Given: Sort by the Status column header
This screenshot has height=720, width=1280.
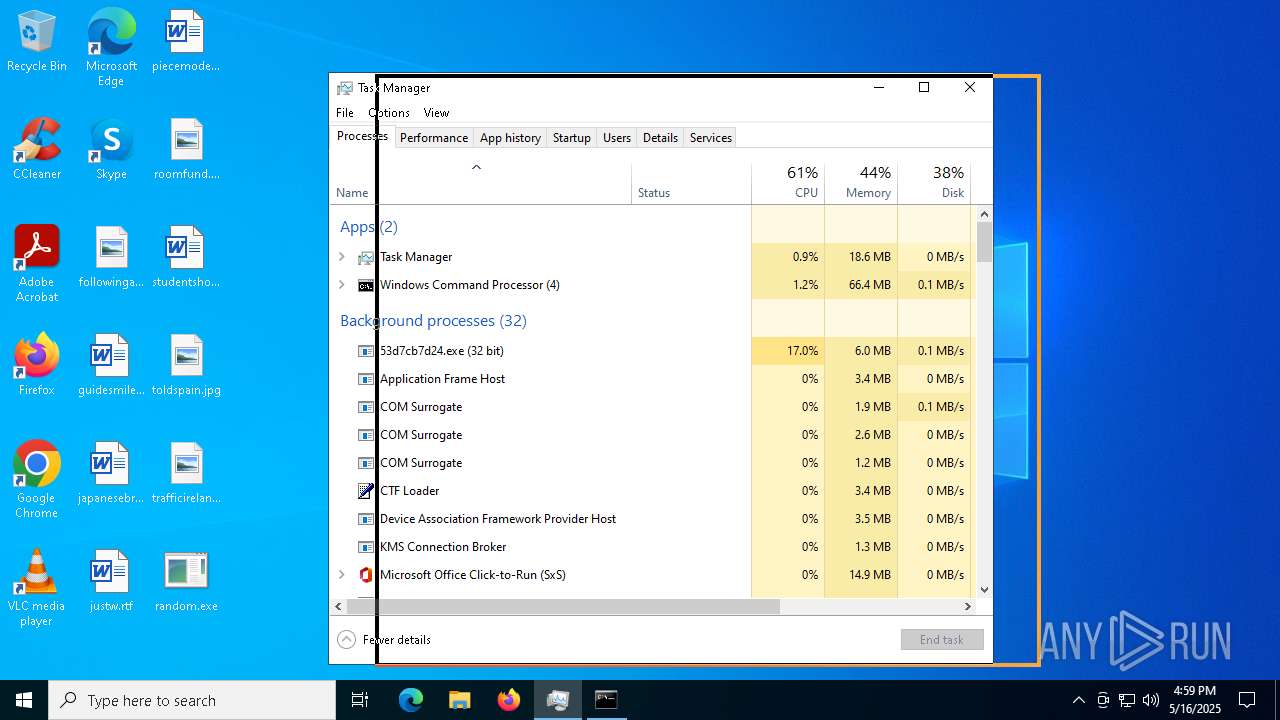Looking at the screenshot, I should (691, 182).
